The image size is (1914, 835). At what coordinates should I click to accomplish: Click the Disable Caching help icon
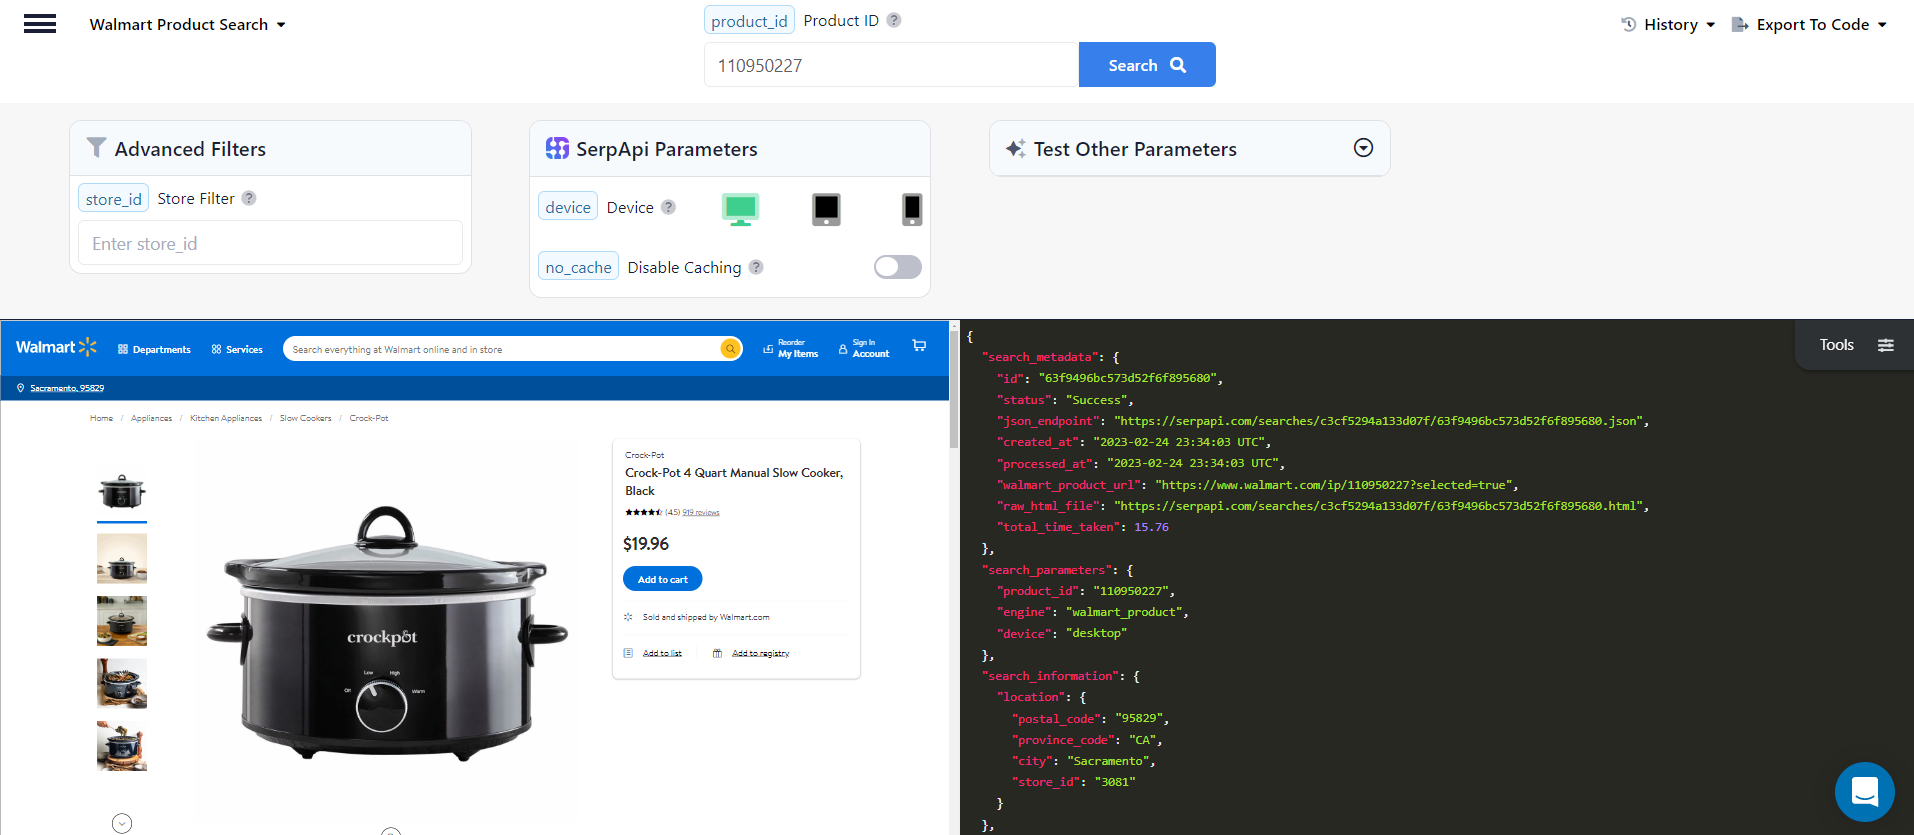(x=756, y=267)
